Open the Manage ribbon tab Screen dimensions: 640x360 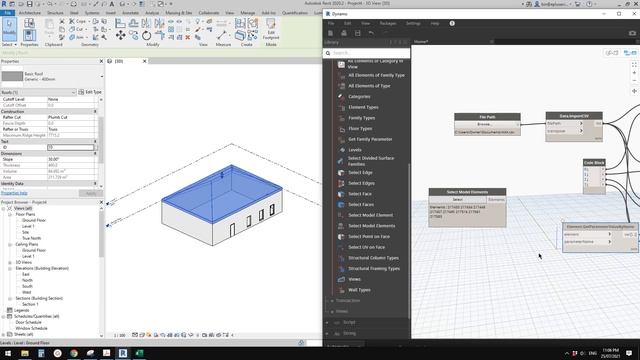pos(247,13)
